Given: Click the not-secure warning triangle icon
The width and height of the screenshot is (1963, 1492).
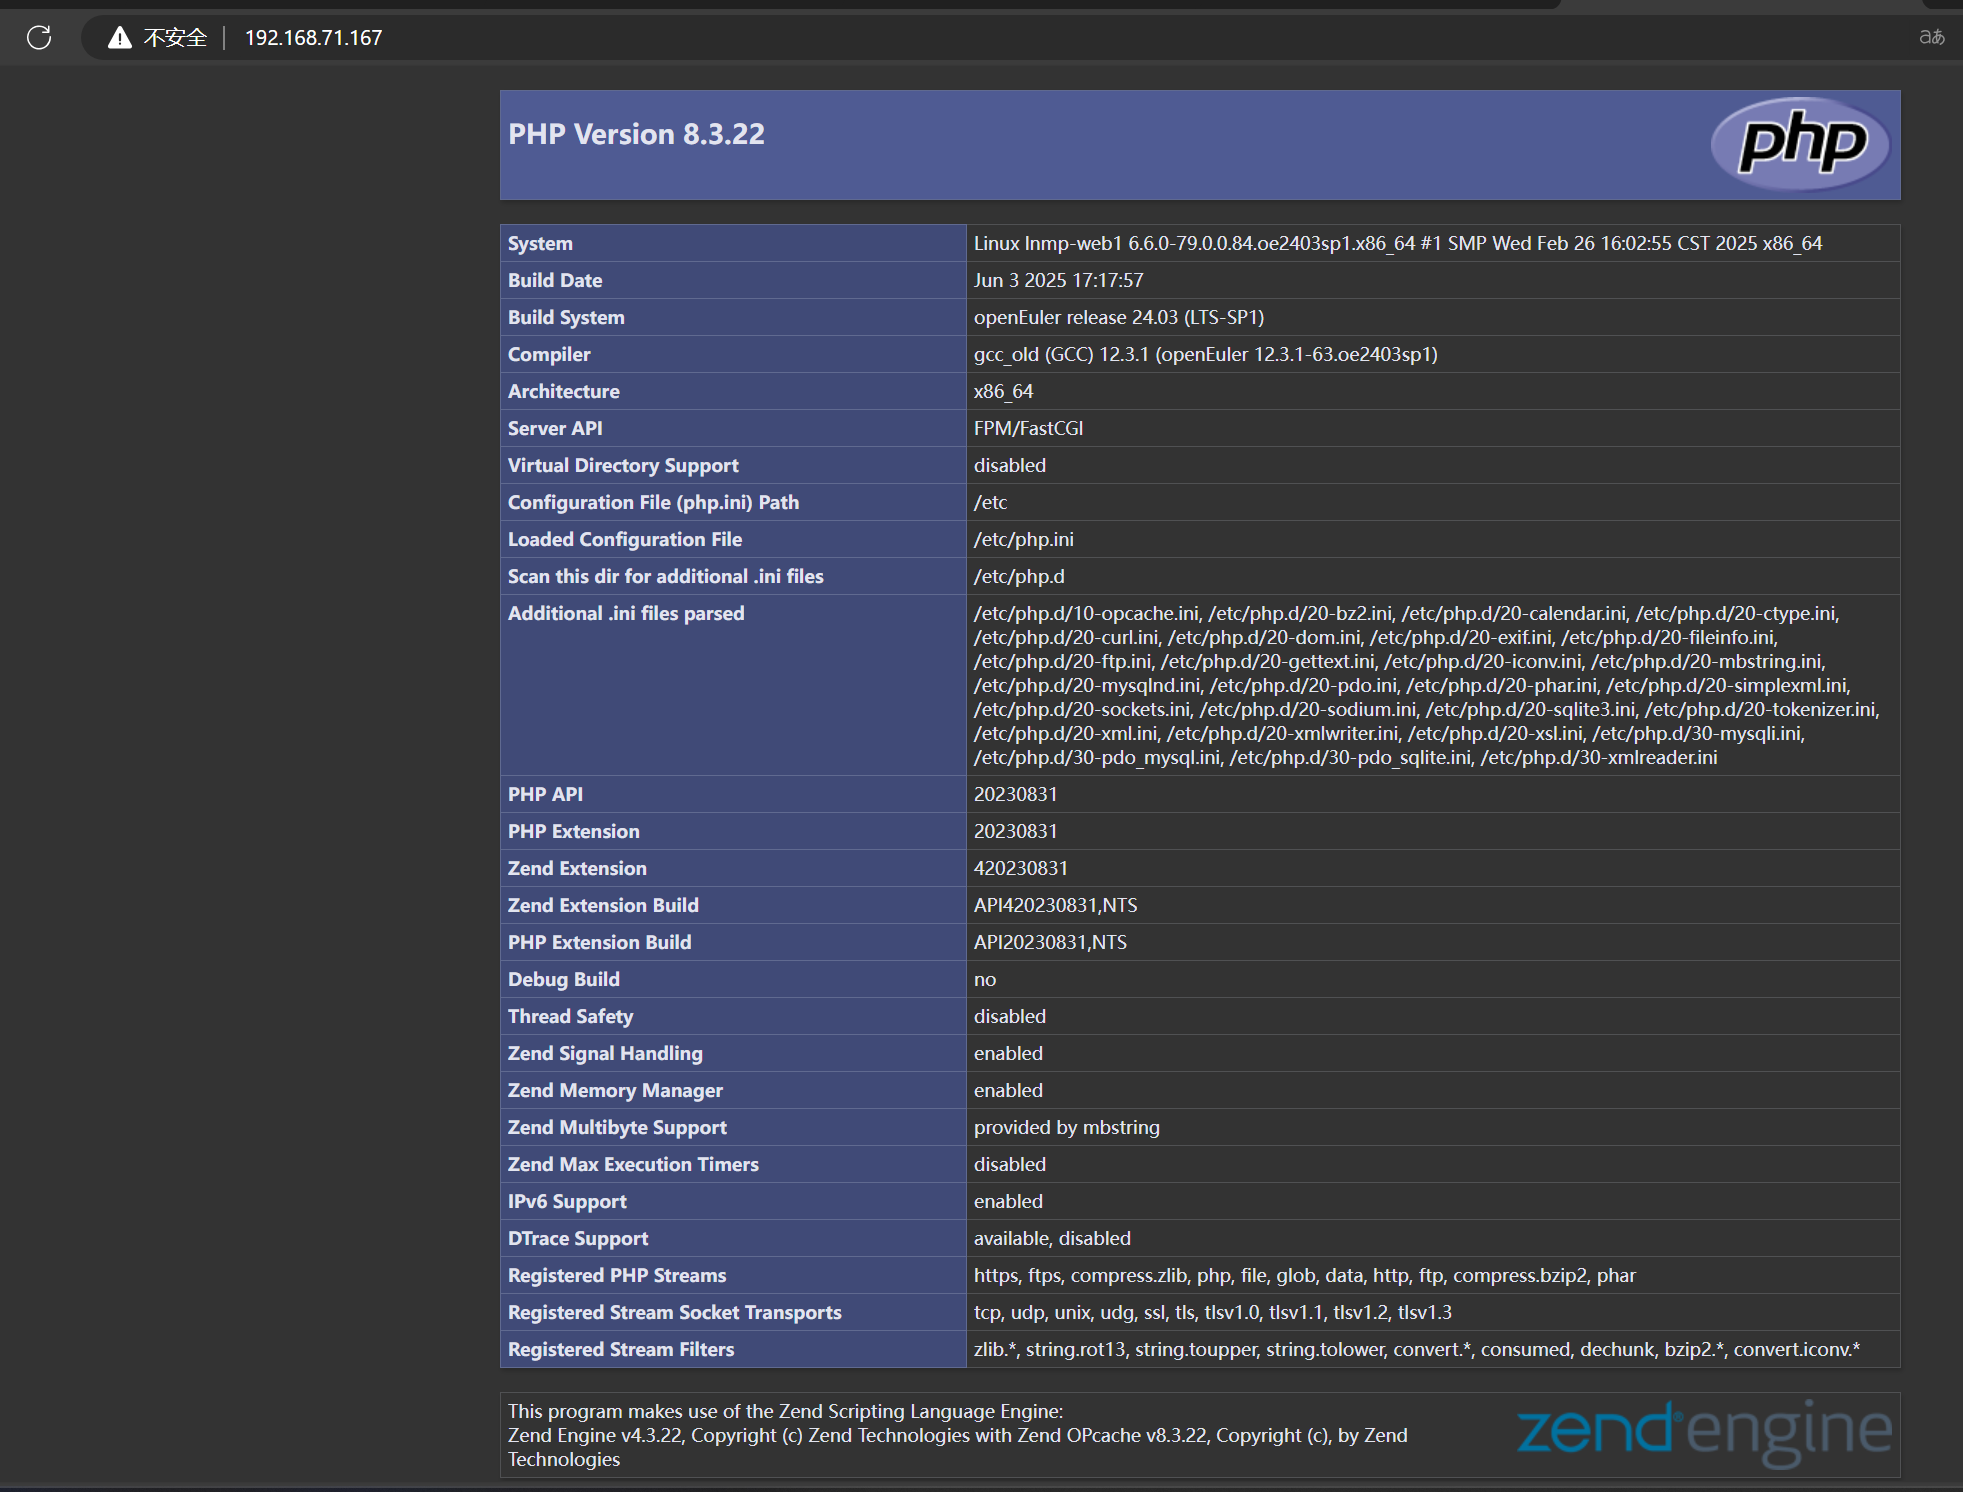Looking at the screenshot, I should point(120,38).
